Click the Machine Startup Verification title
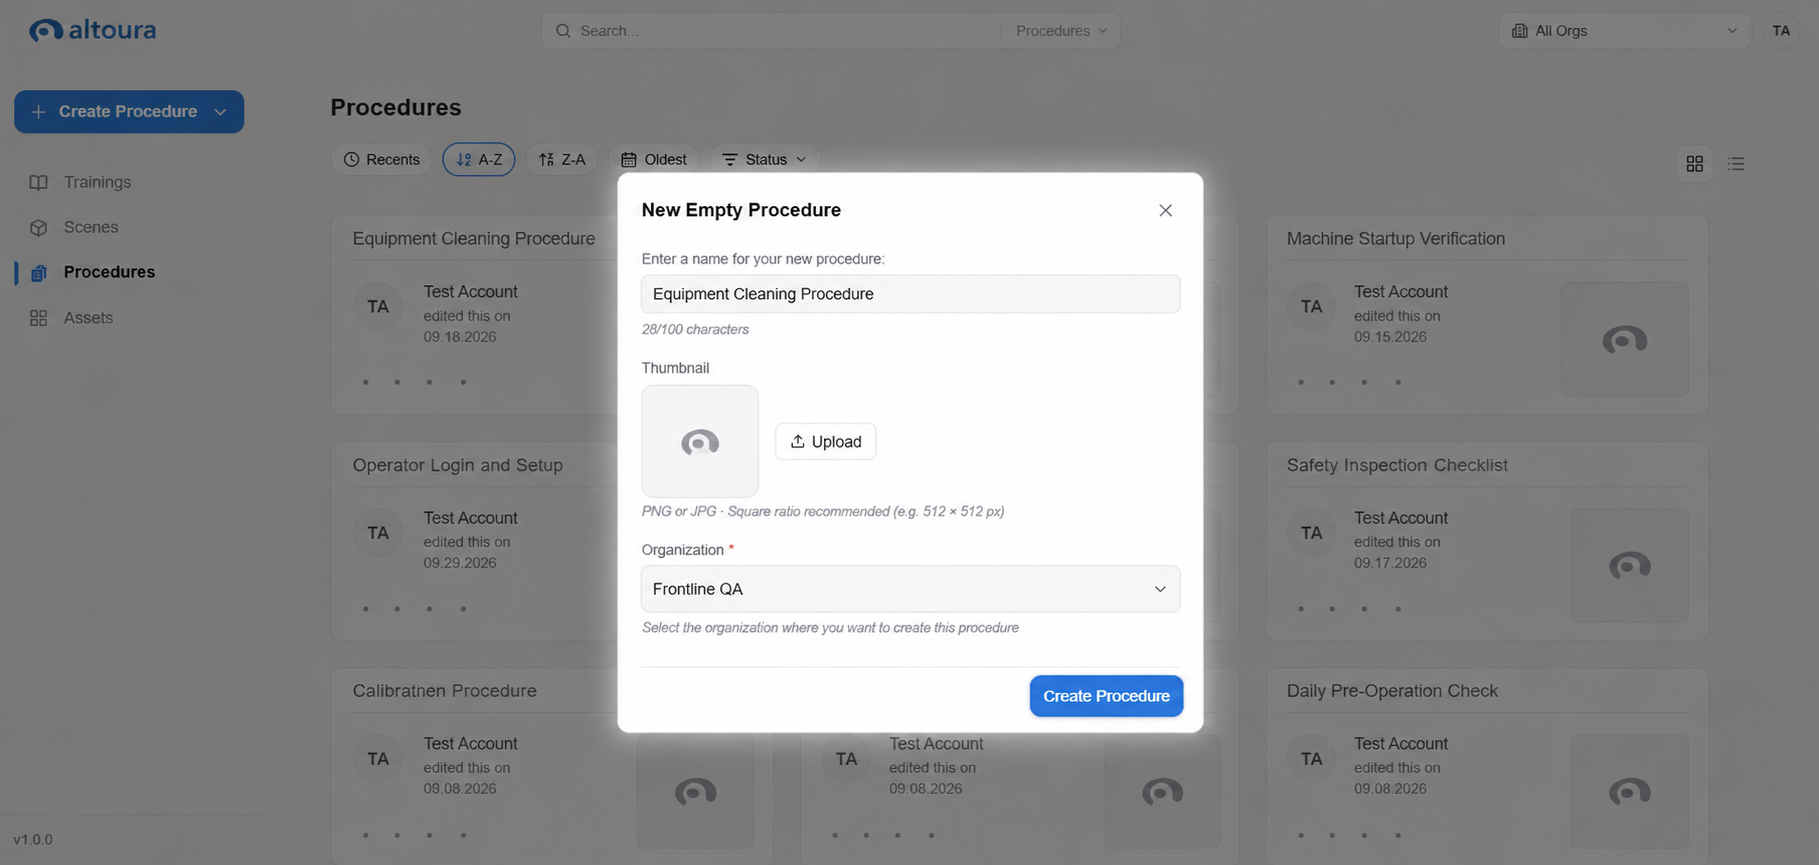Viewport: 1819px width, 865px height. 1396,239
